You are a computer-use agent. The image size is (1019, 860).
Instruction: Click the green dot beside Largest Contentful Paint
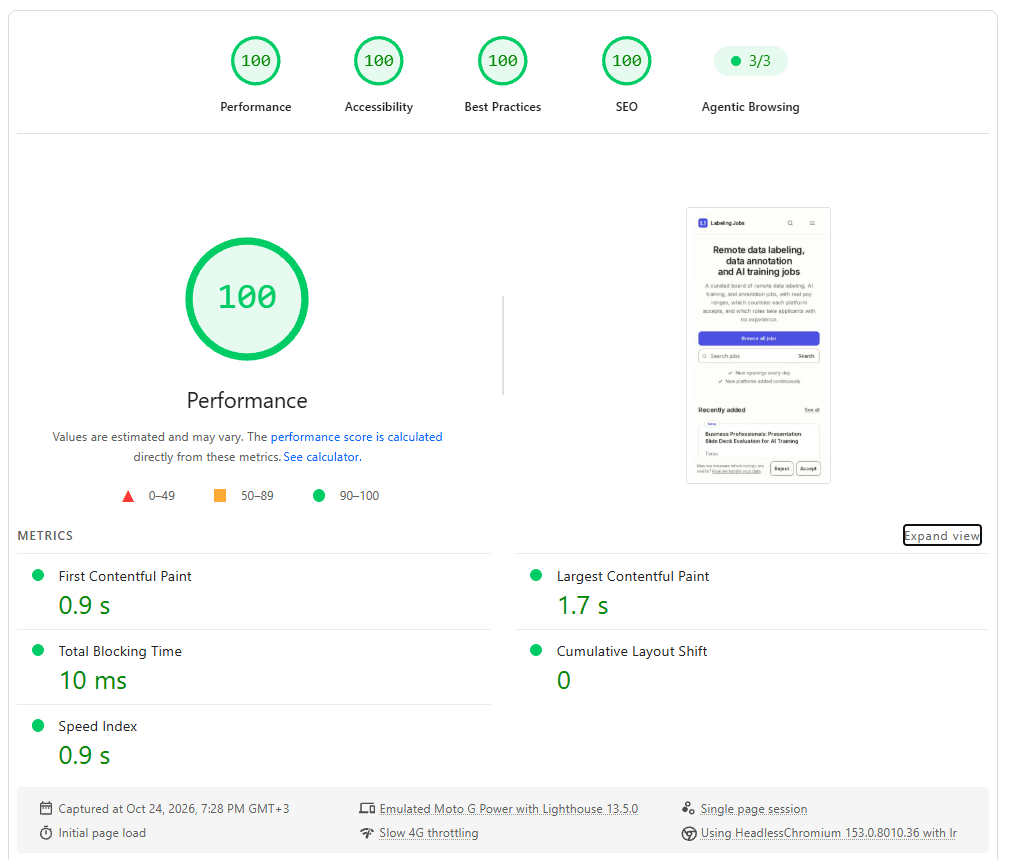(x=536, y=575)
